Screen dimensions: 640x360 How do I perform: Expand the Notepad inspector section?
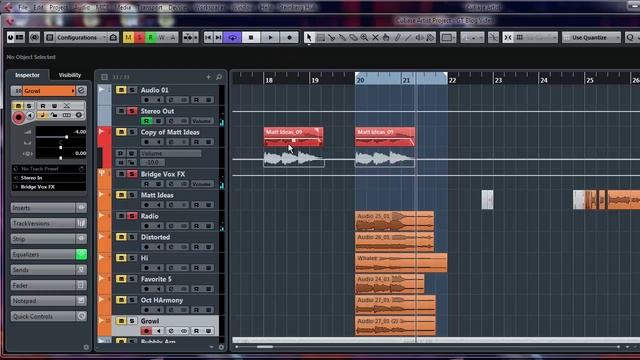click(49, 301)
